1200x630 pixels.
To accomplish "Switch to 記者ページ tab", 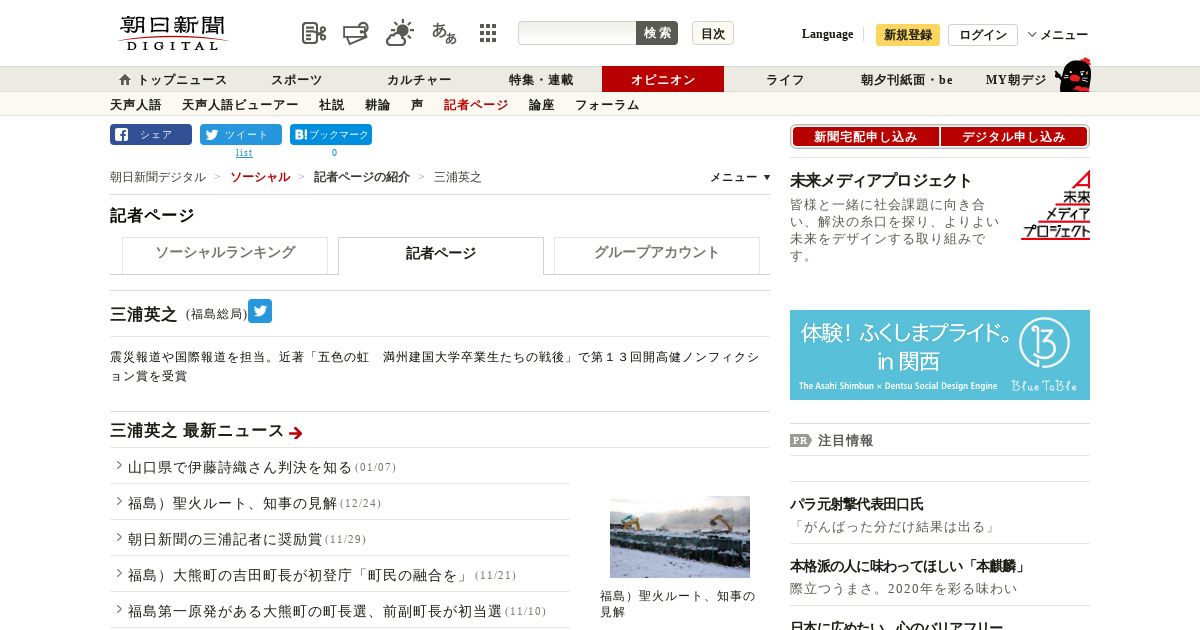I will tap(441, 255).
